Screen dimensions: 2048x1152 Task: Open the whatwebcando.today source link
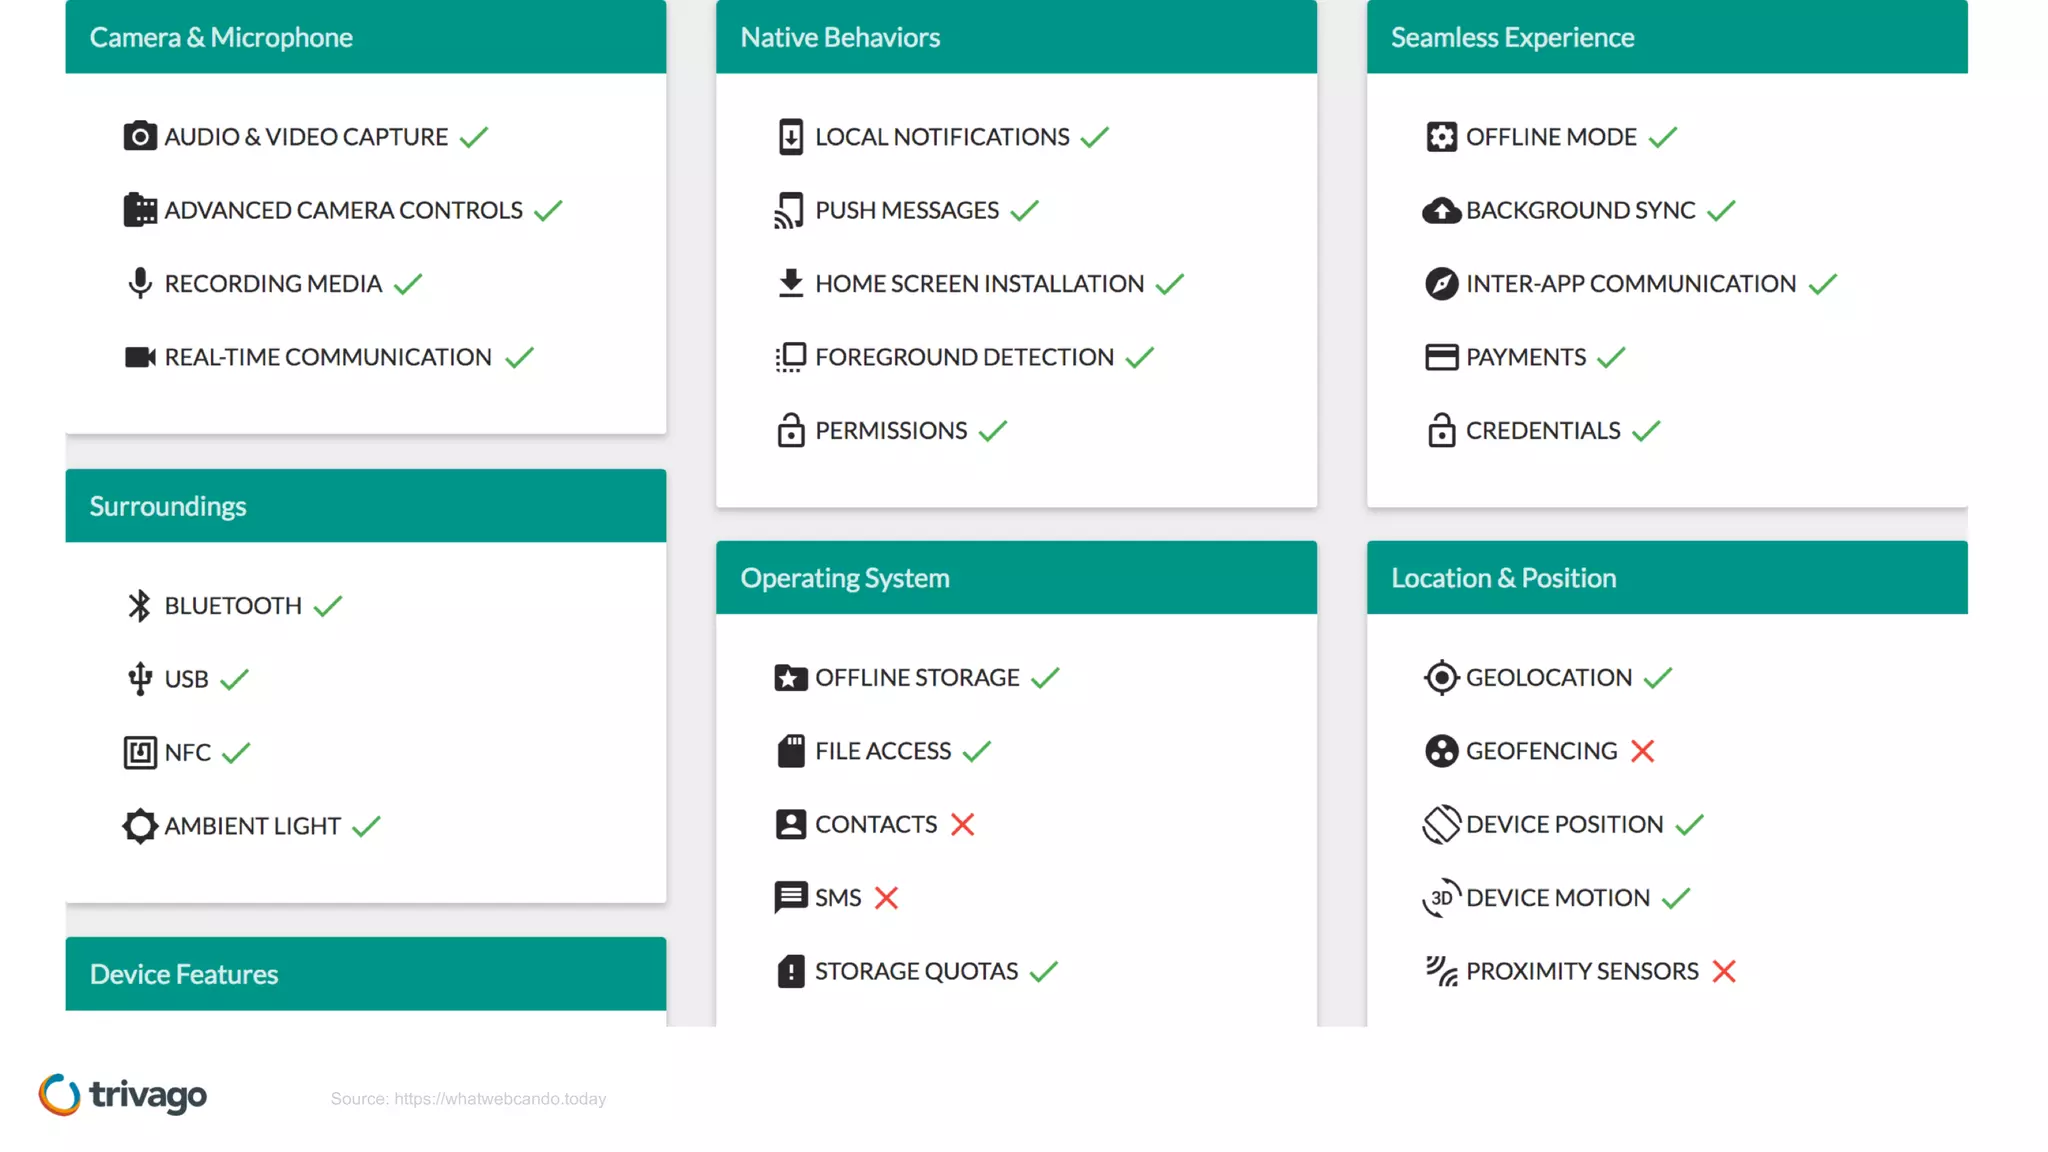tap(499, 1098)
